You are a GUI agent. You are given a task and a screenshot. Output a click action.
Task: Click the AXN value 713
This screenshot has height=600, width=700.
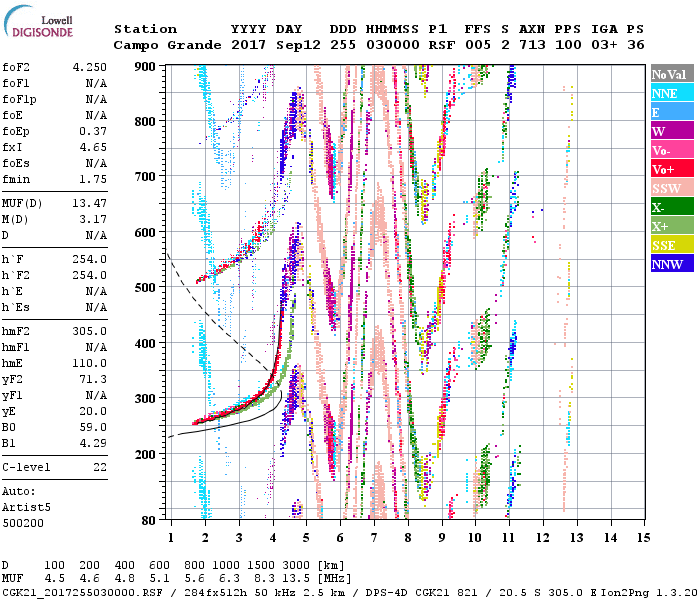pos(532,45)
